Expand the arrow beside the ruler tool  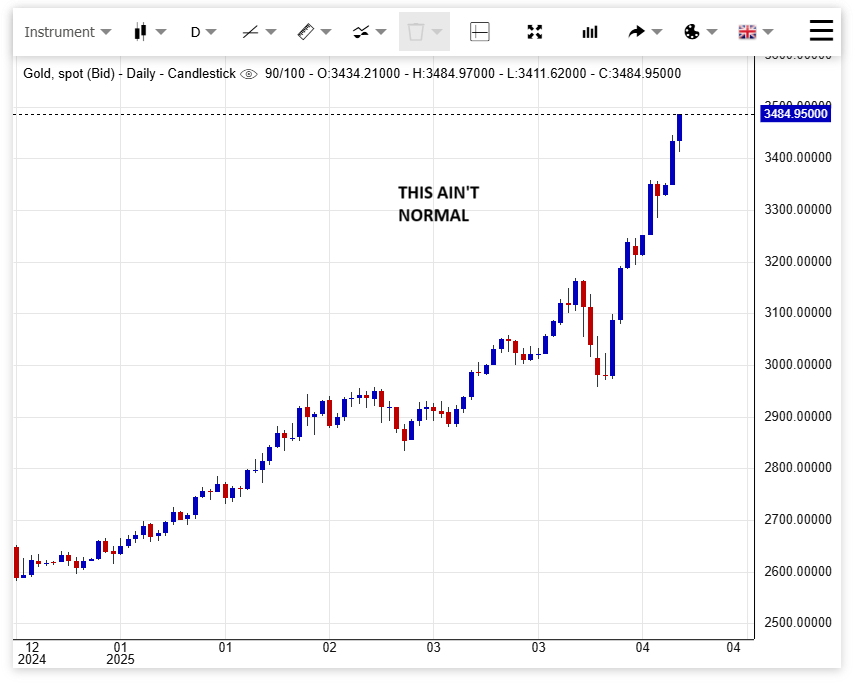[326, 32]
